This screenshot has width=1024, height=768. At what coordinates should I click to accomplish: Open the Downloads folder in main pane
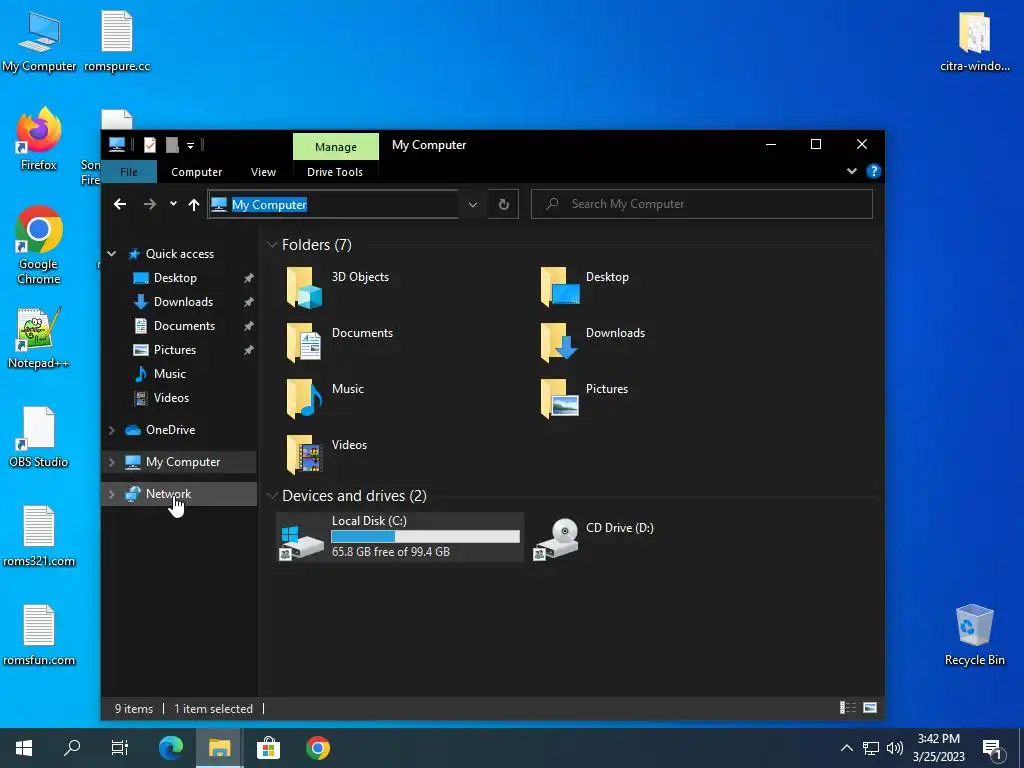(560, 342)
